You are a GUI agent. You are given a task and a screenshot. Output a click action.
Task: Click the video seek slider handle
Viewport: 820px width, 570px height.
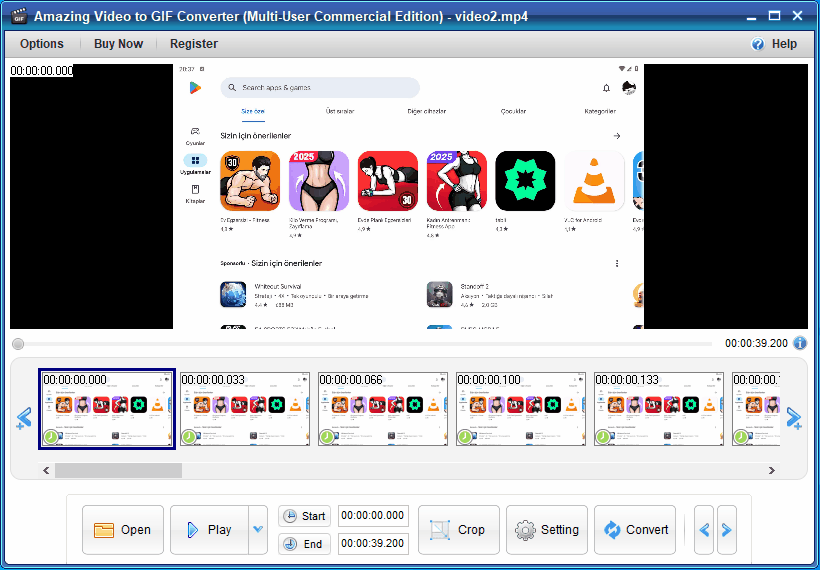point(18,344)
